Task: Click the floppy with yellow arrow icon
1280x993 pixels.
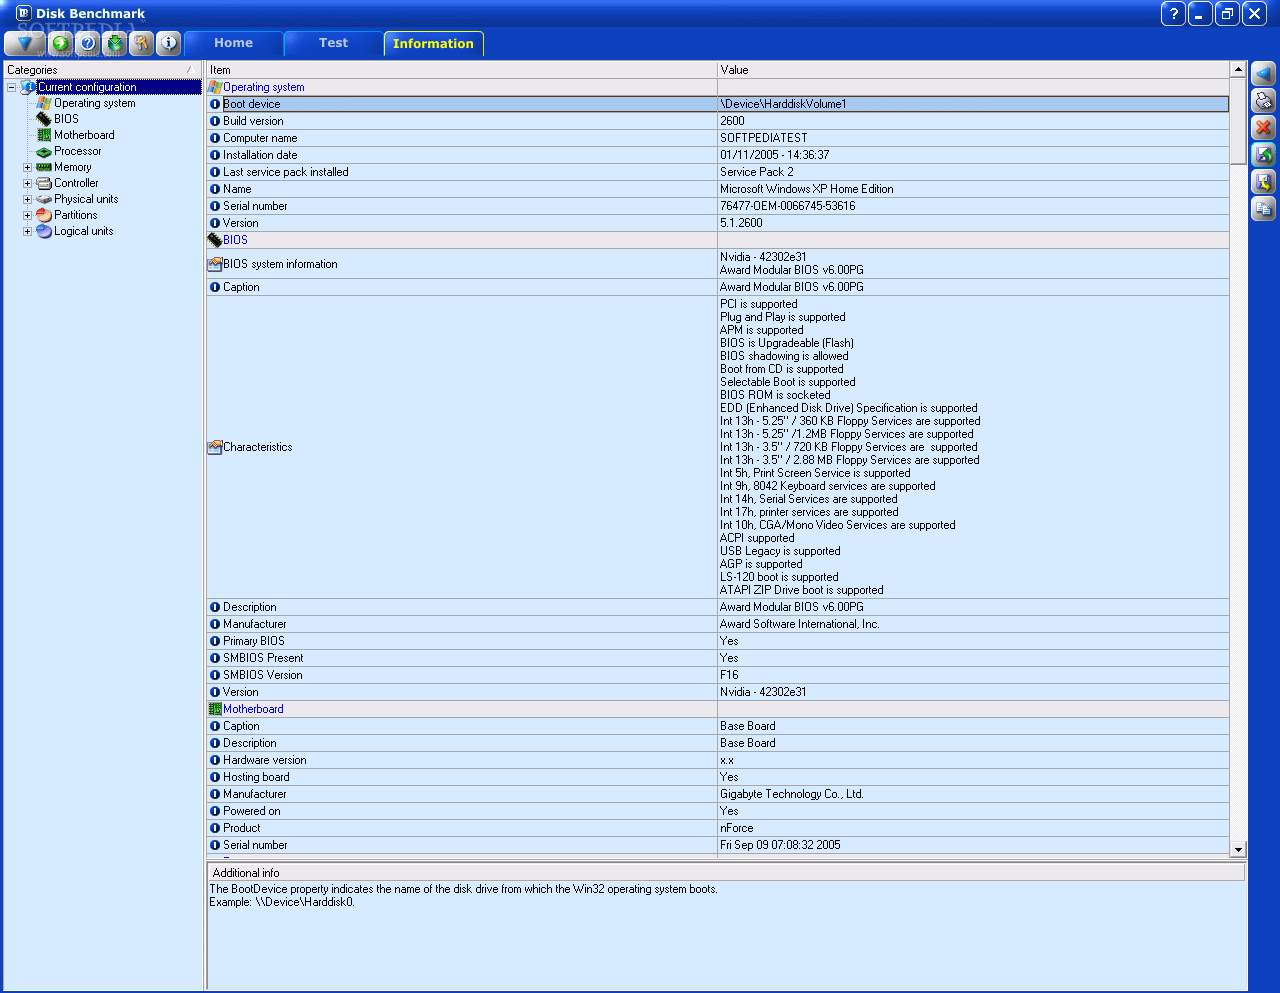Action: click(x=1263, y=182)
